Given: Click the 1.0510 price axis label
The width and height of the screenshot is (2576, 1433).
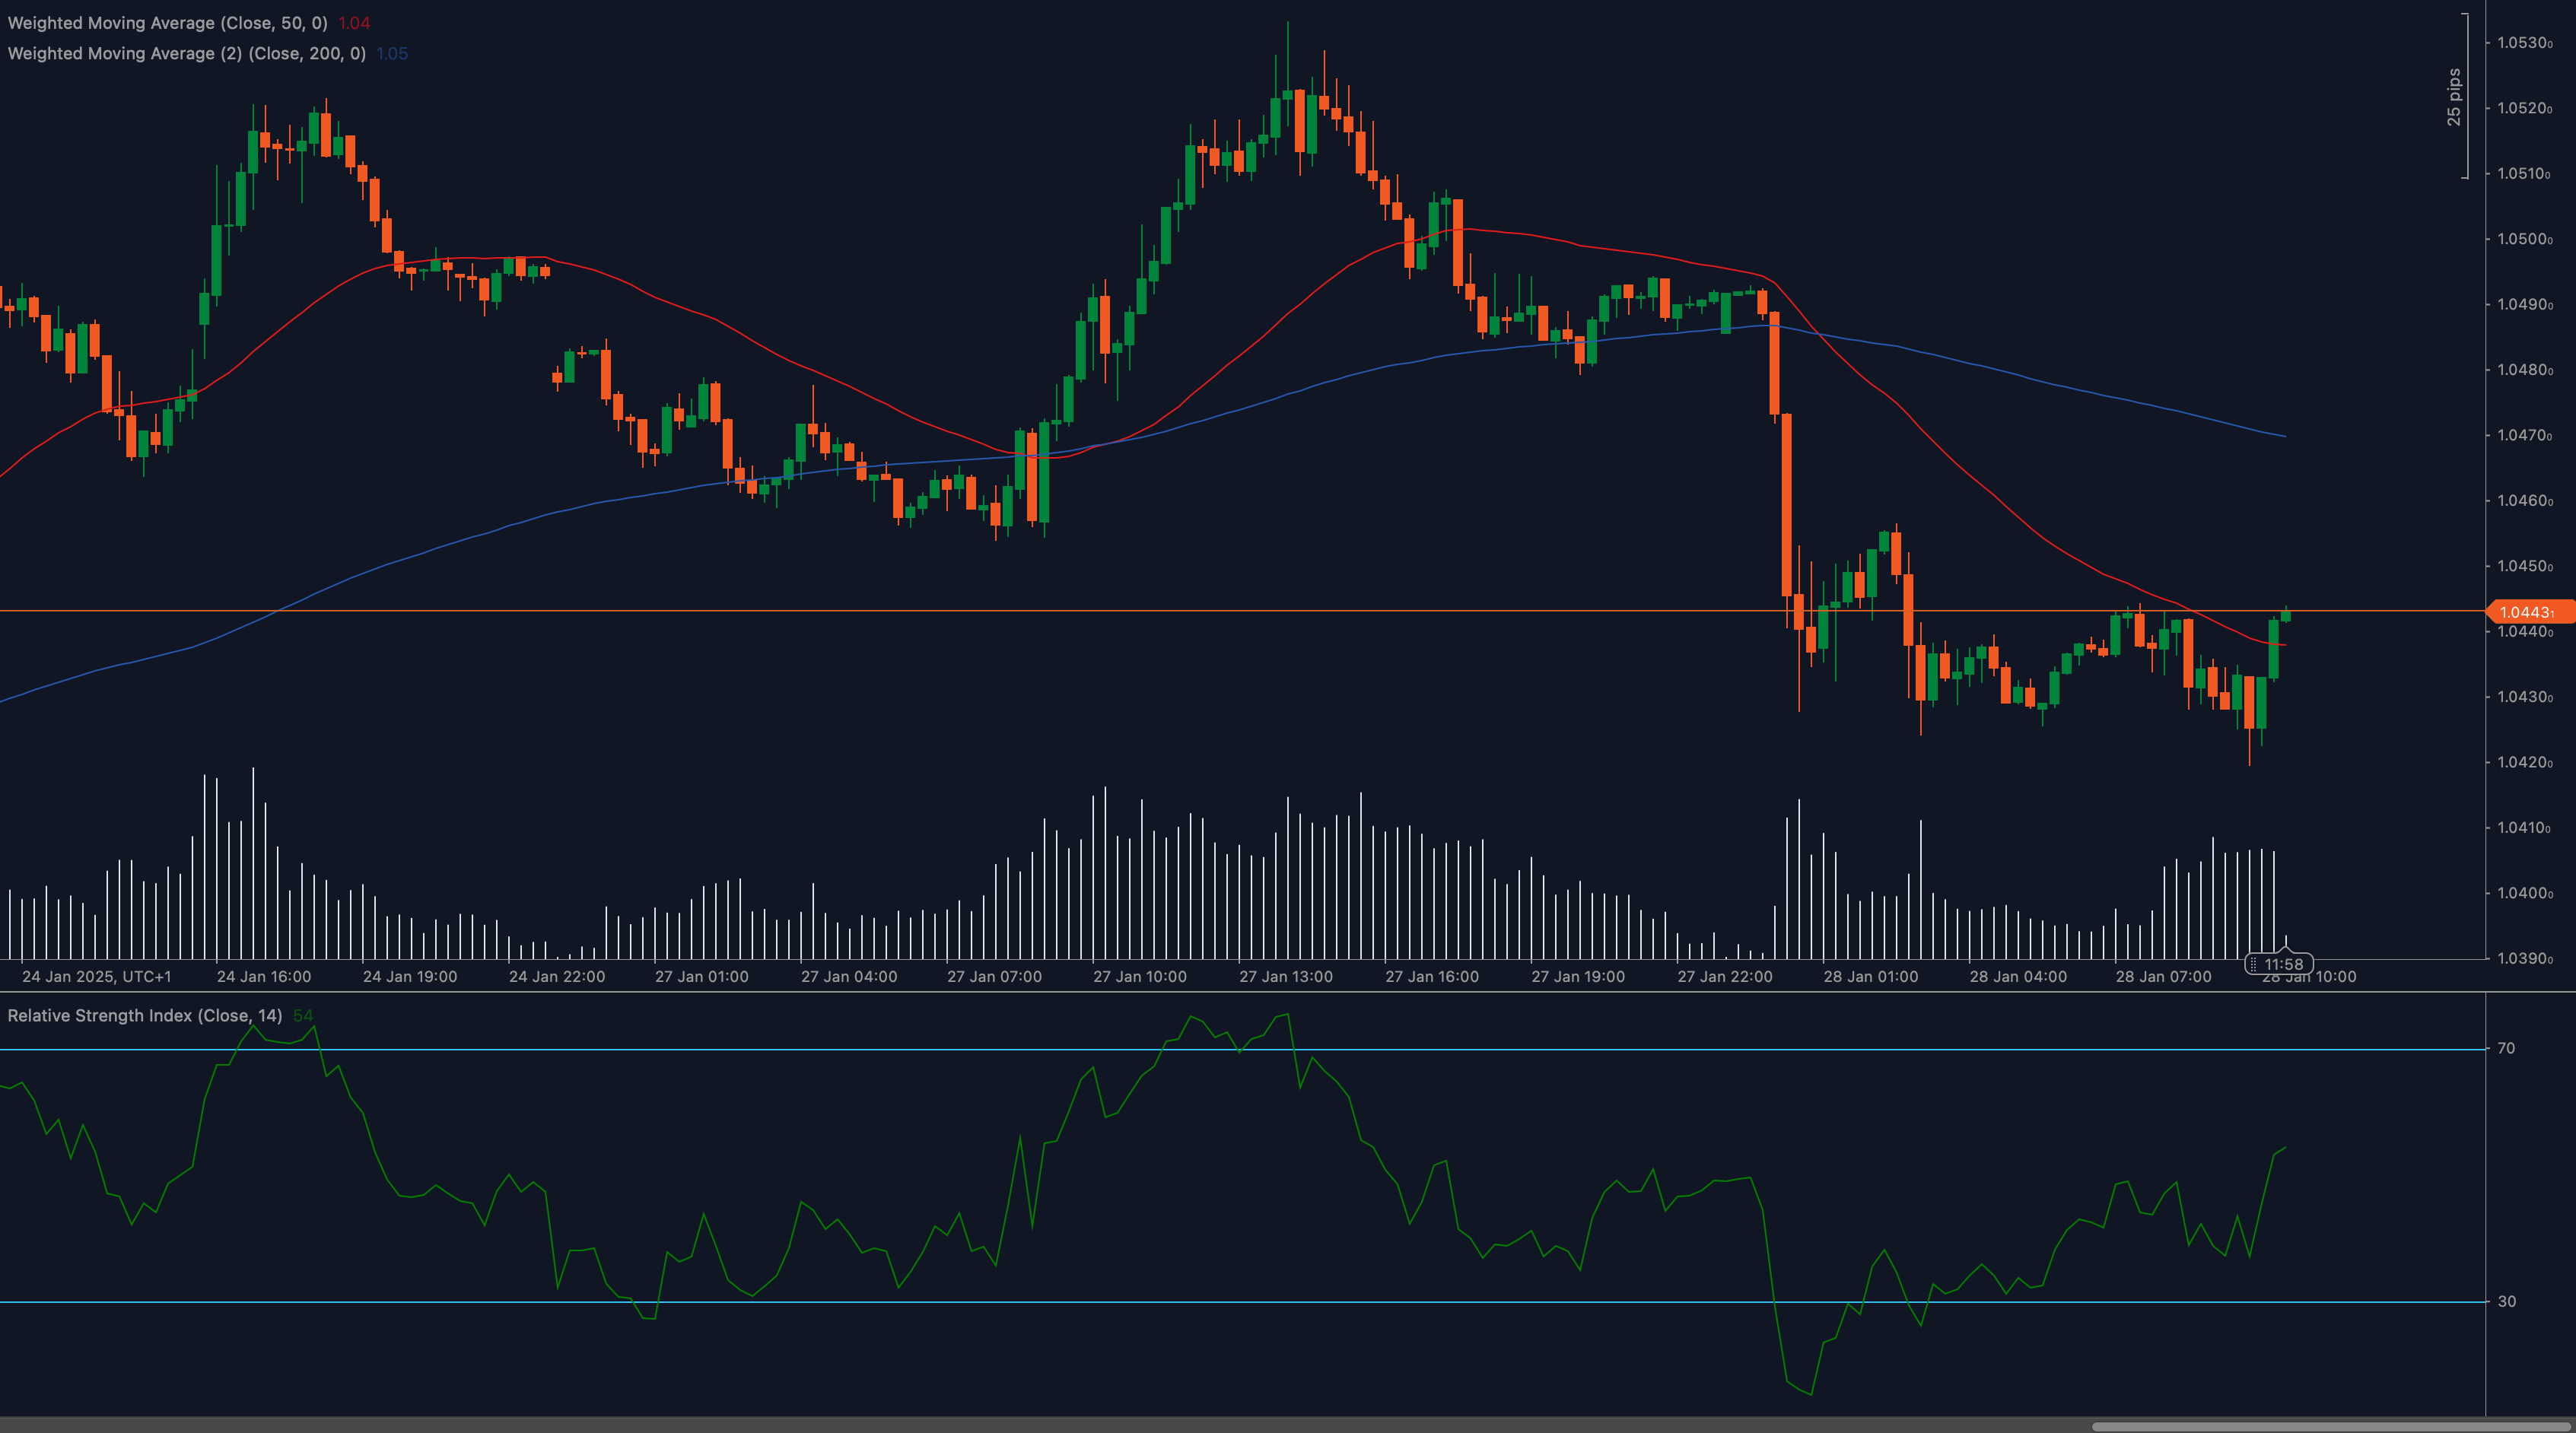Looking at the screenshot, I should (x=2525, y=173).
